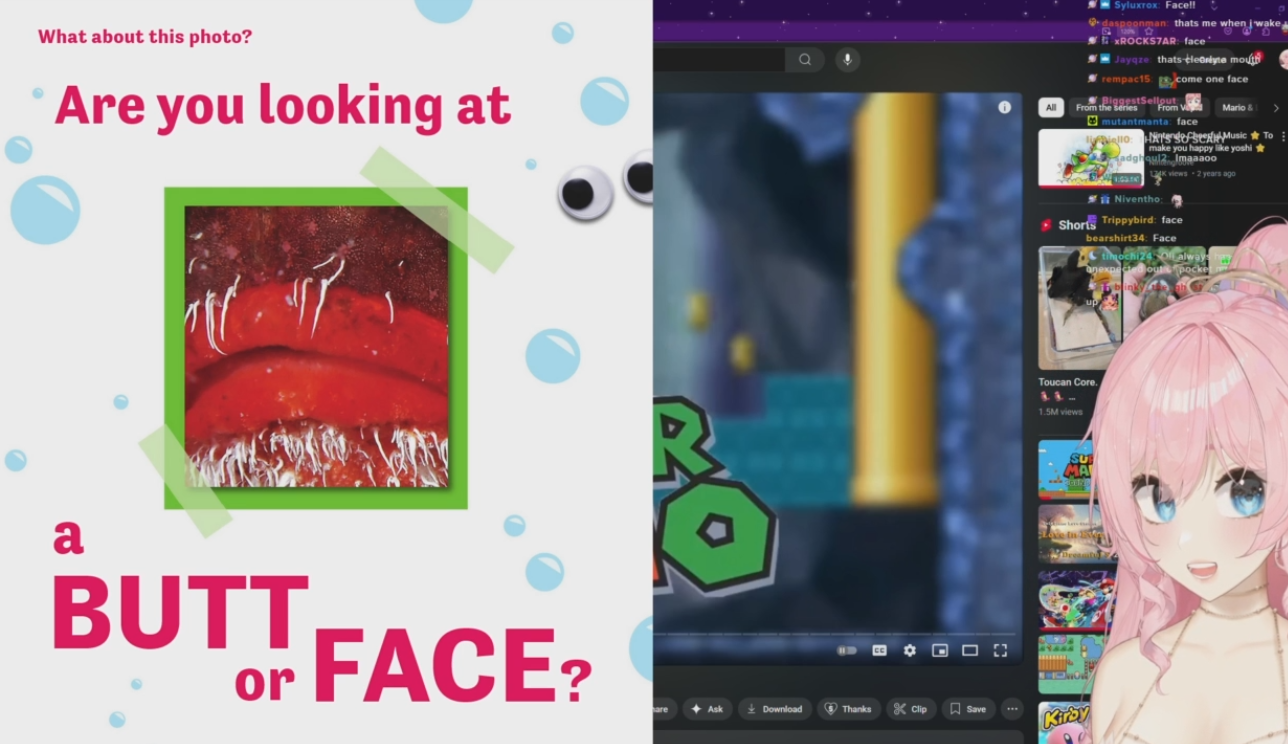This screenshot has width=1288, height=744.
Task: Open the three-dot more actions button
Action: (1012, 709)
